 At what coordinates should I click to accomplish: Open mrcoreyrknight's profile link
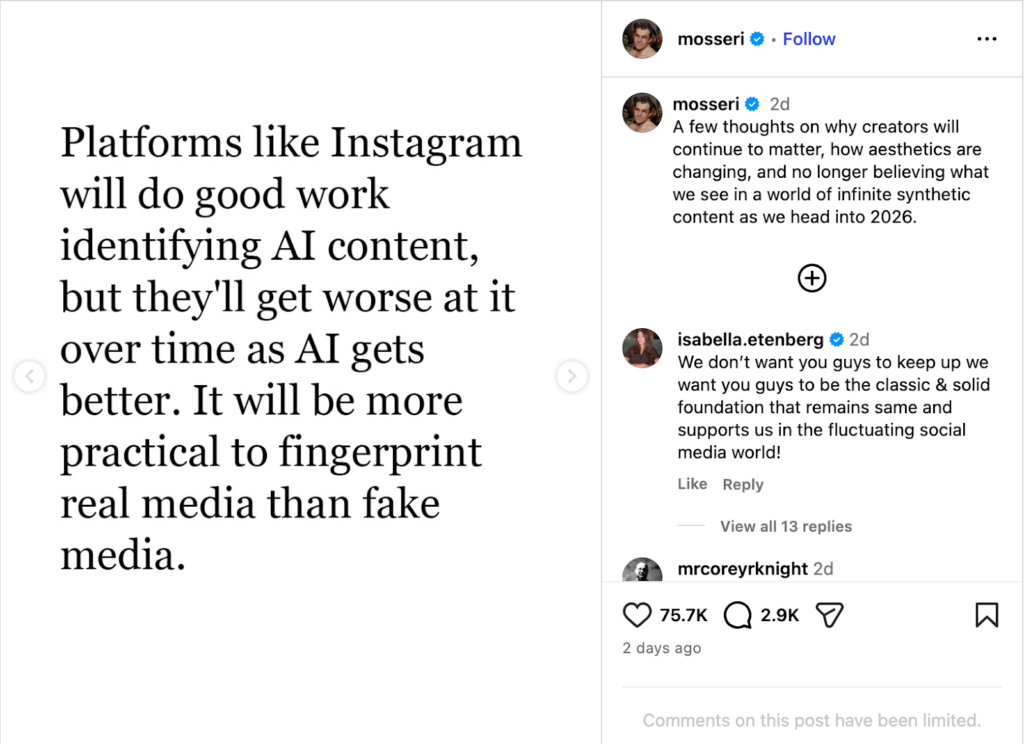(x=742, y=569)
